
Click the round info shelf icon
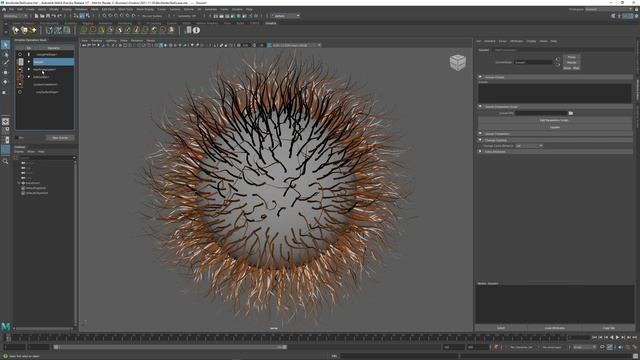point(196,30)
